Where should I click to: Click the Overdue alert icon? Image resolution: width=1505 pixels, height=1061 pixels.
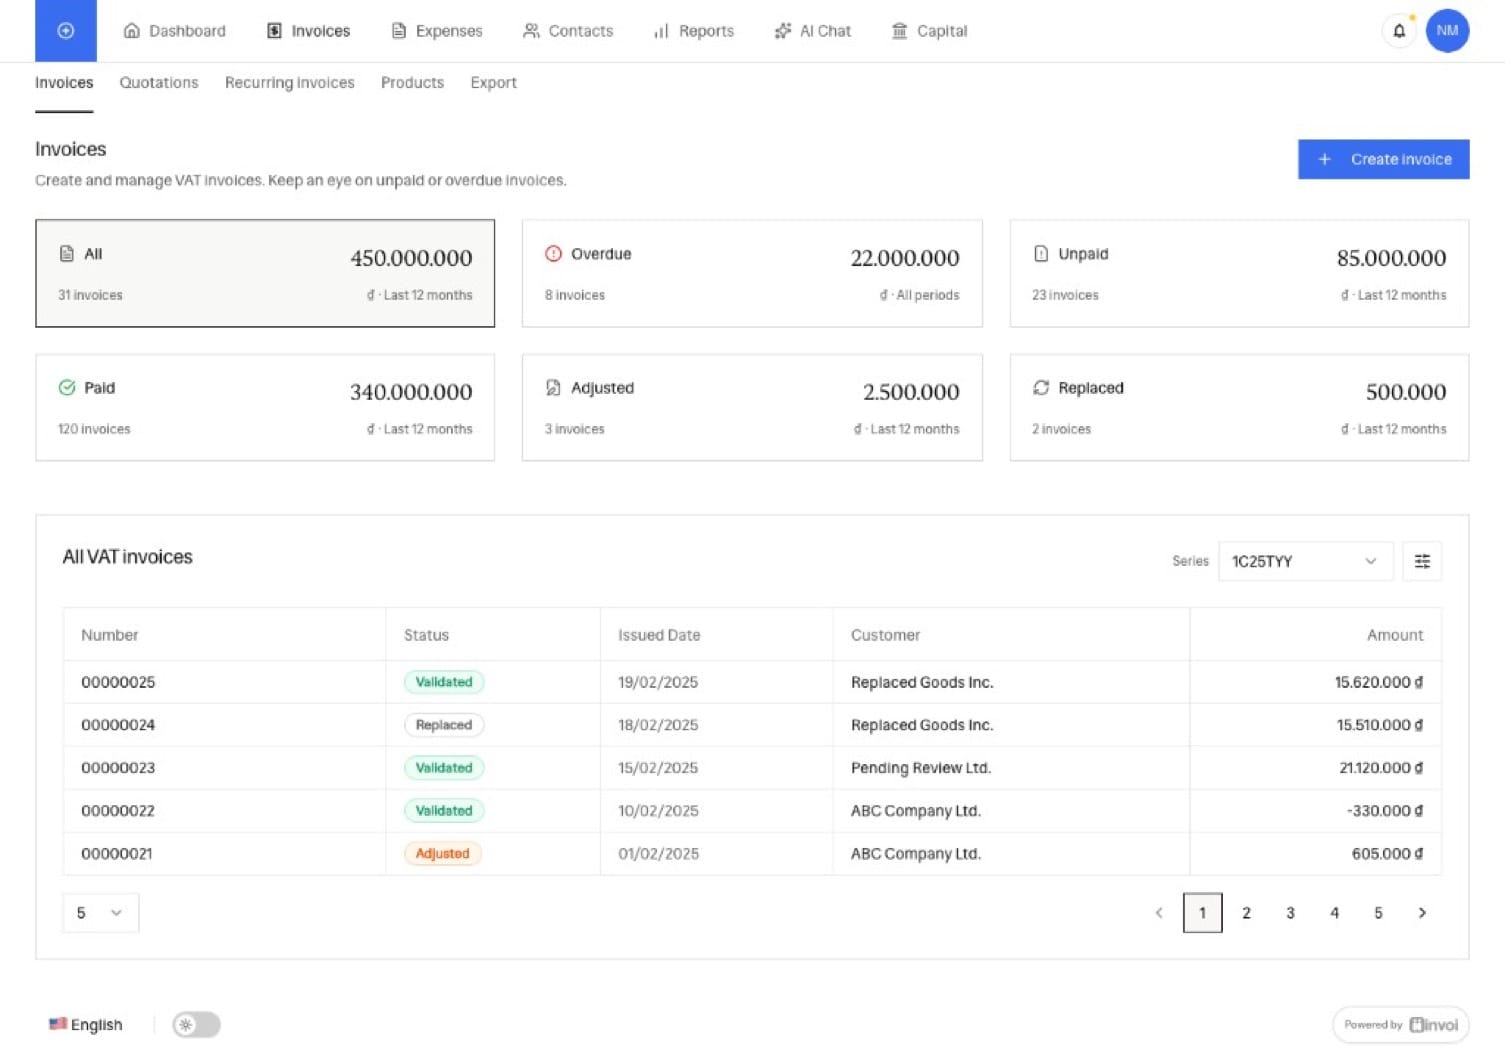click(x=553, y=254)
